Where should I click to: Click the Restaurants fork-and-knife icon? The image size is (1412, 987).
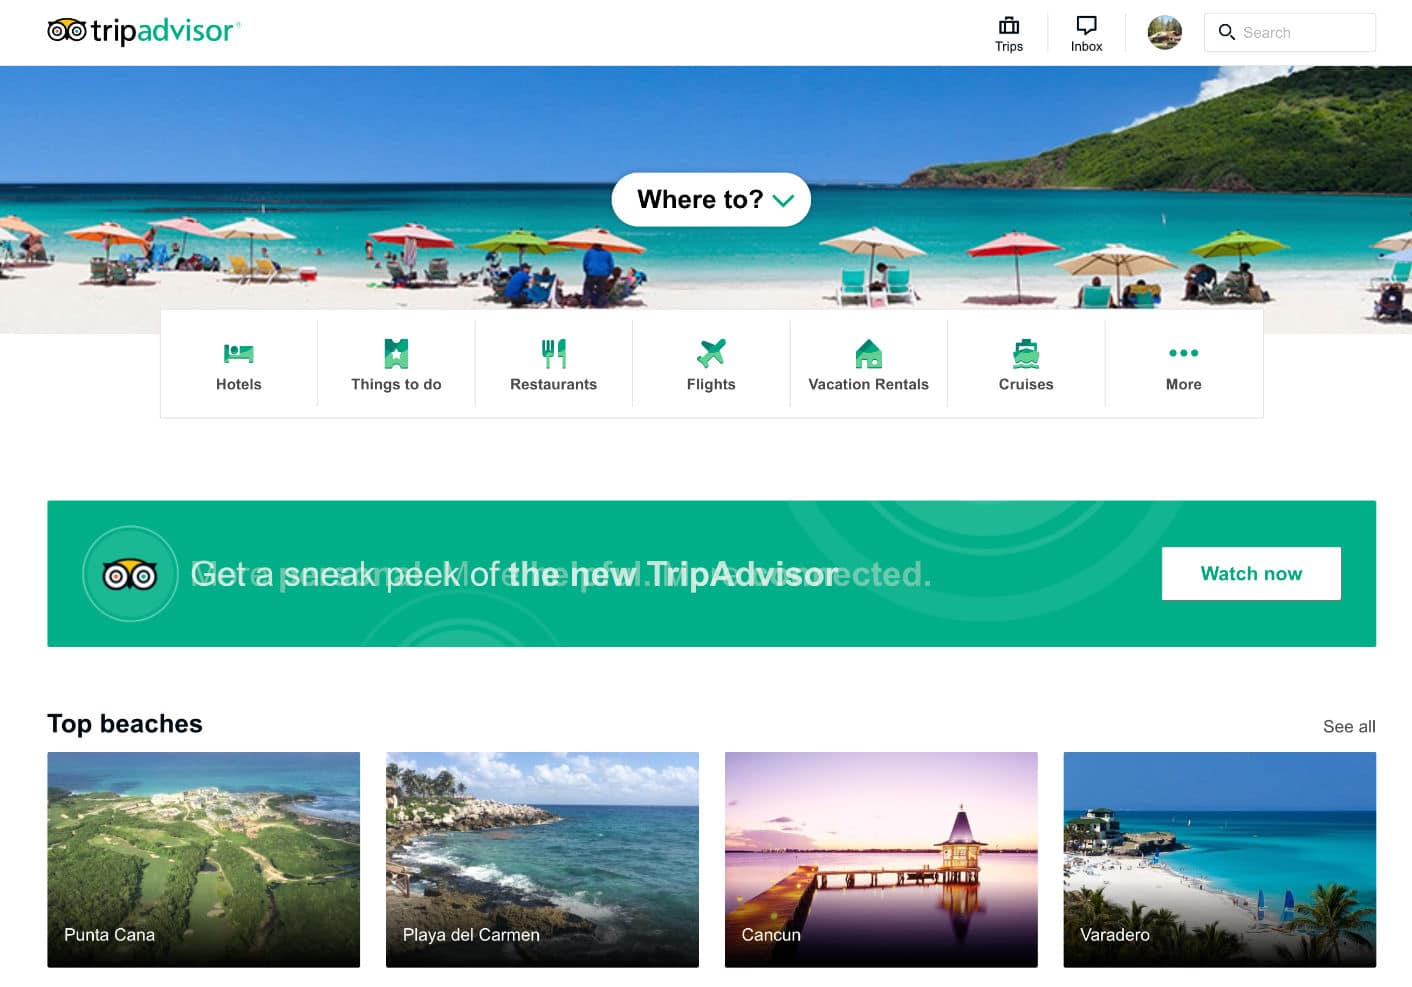[553, 352]
